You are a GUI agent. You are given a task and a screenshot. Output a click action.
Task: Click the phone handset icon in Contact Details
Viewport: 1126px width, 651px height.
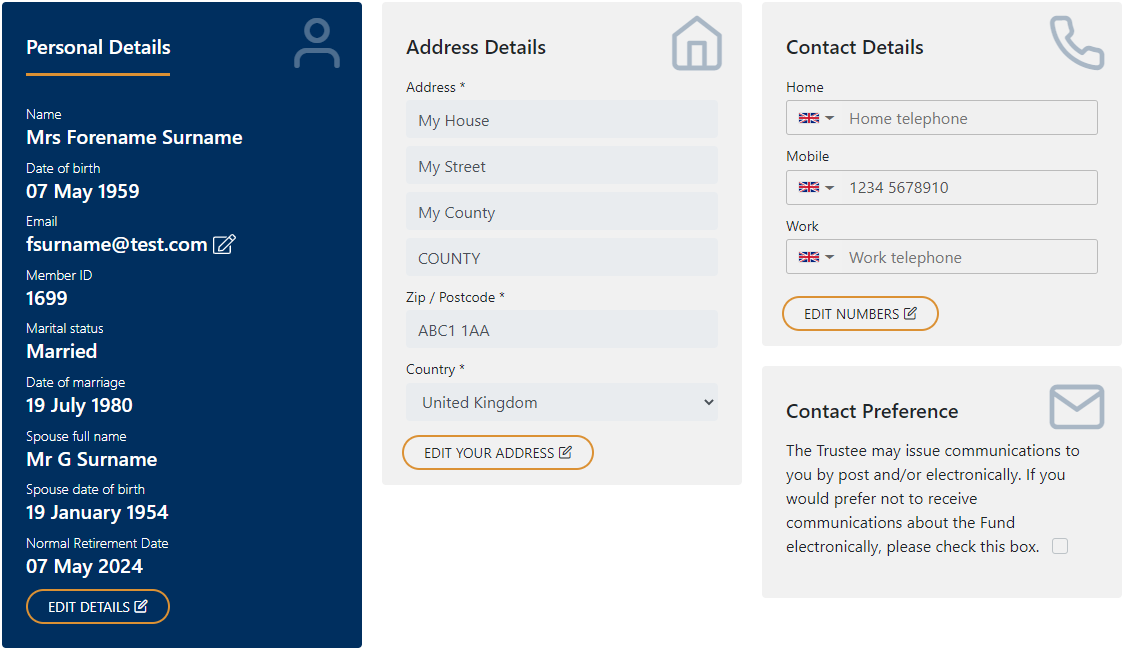1077,43
